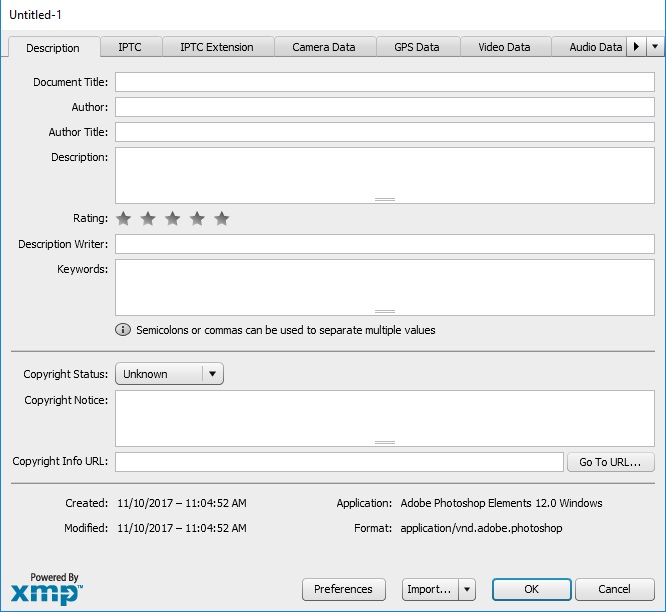The height and width of the screenshot is (612, 666).
Task: Click inside the Document Title field
Action: pos(384,82)
